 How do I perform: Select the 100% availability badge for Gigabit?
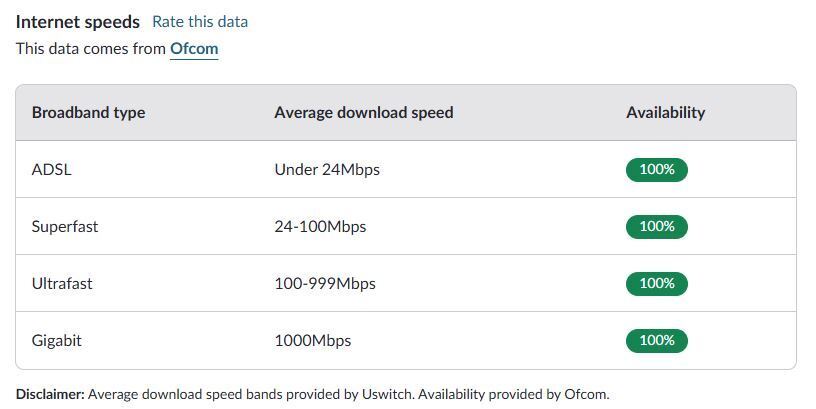[x=657, y=340]
